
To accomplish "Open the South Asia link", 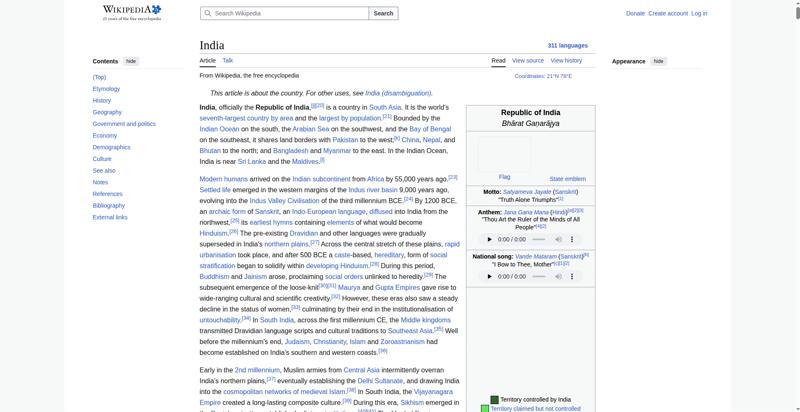I will pyautogui.click(x=385, y=108).
